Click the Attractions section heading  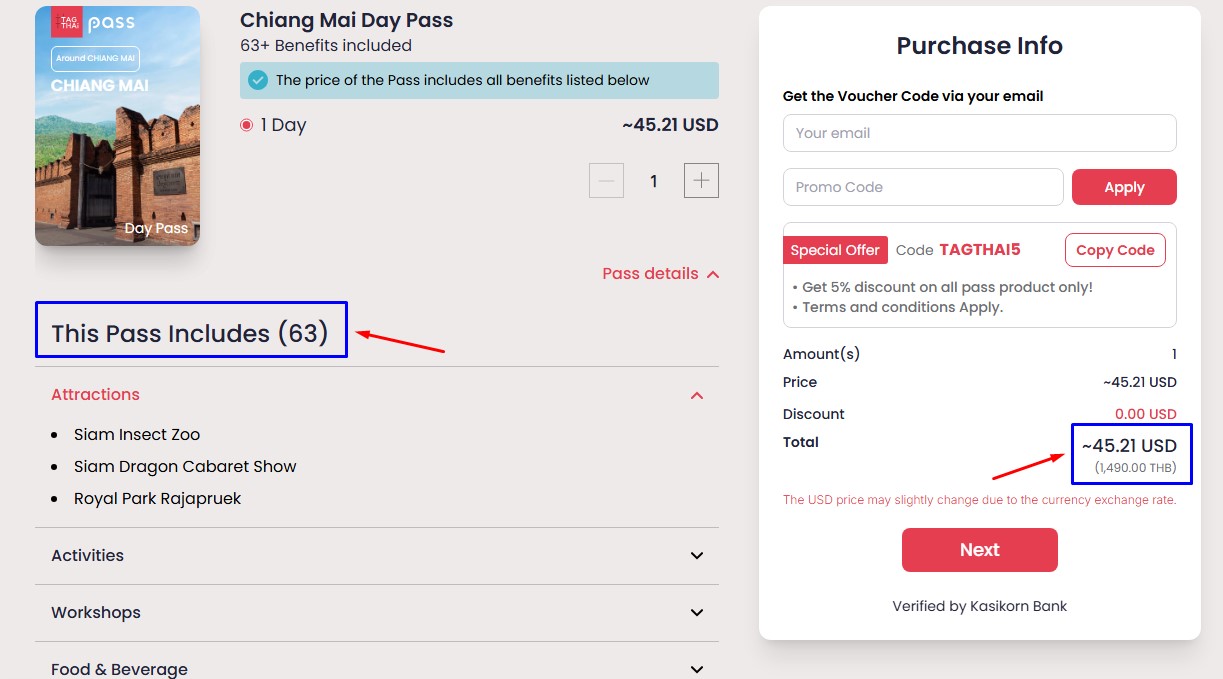point(95,395)
